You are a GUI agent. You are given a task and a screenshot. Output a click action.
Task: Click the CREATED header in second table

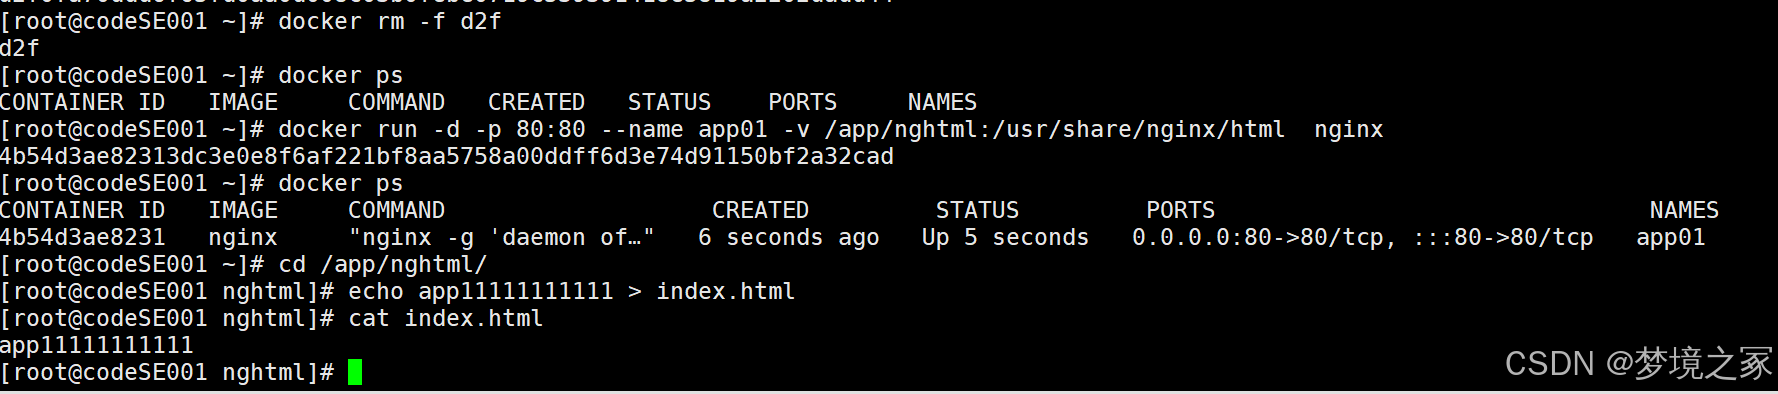point(760,210)
